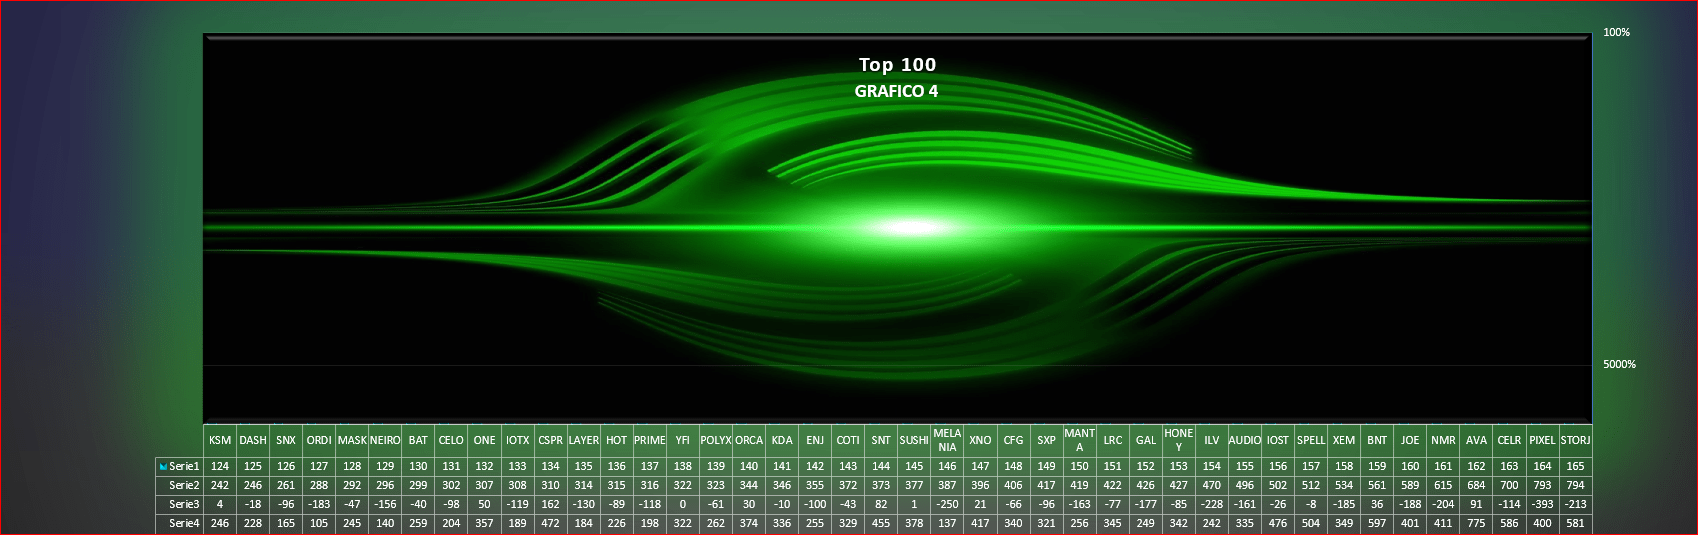This screenshot has width=1698, height=535.
Task: Select Serie1 value 124 under KSM
Action: (x=220, y=466)
